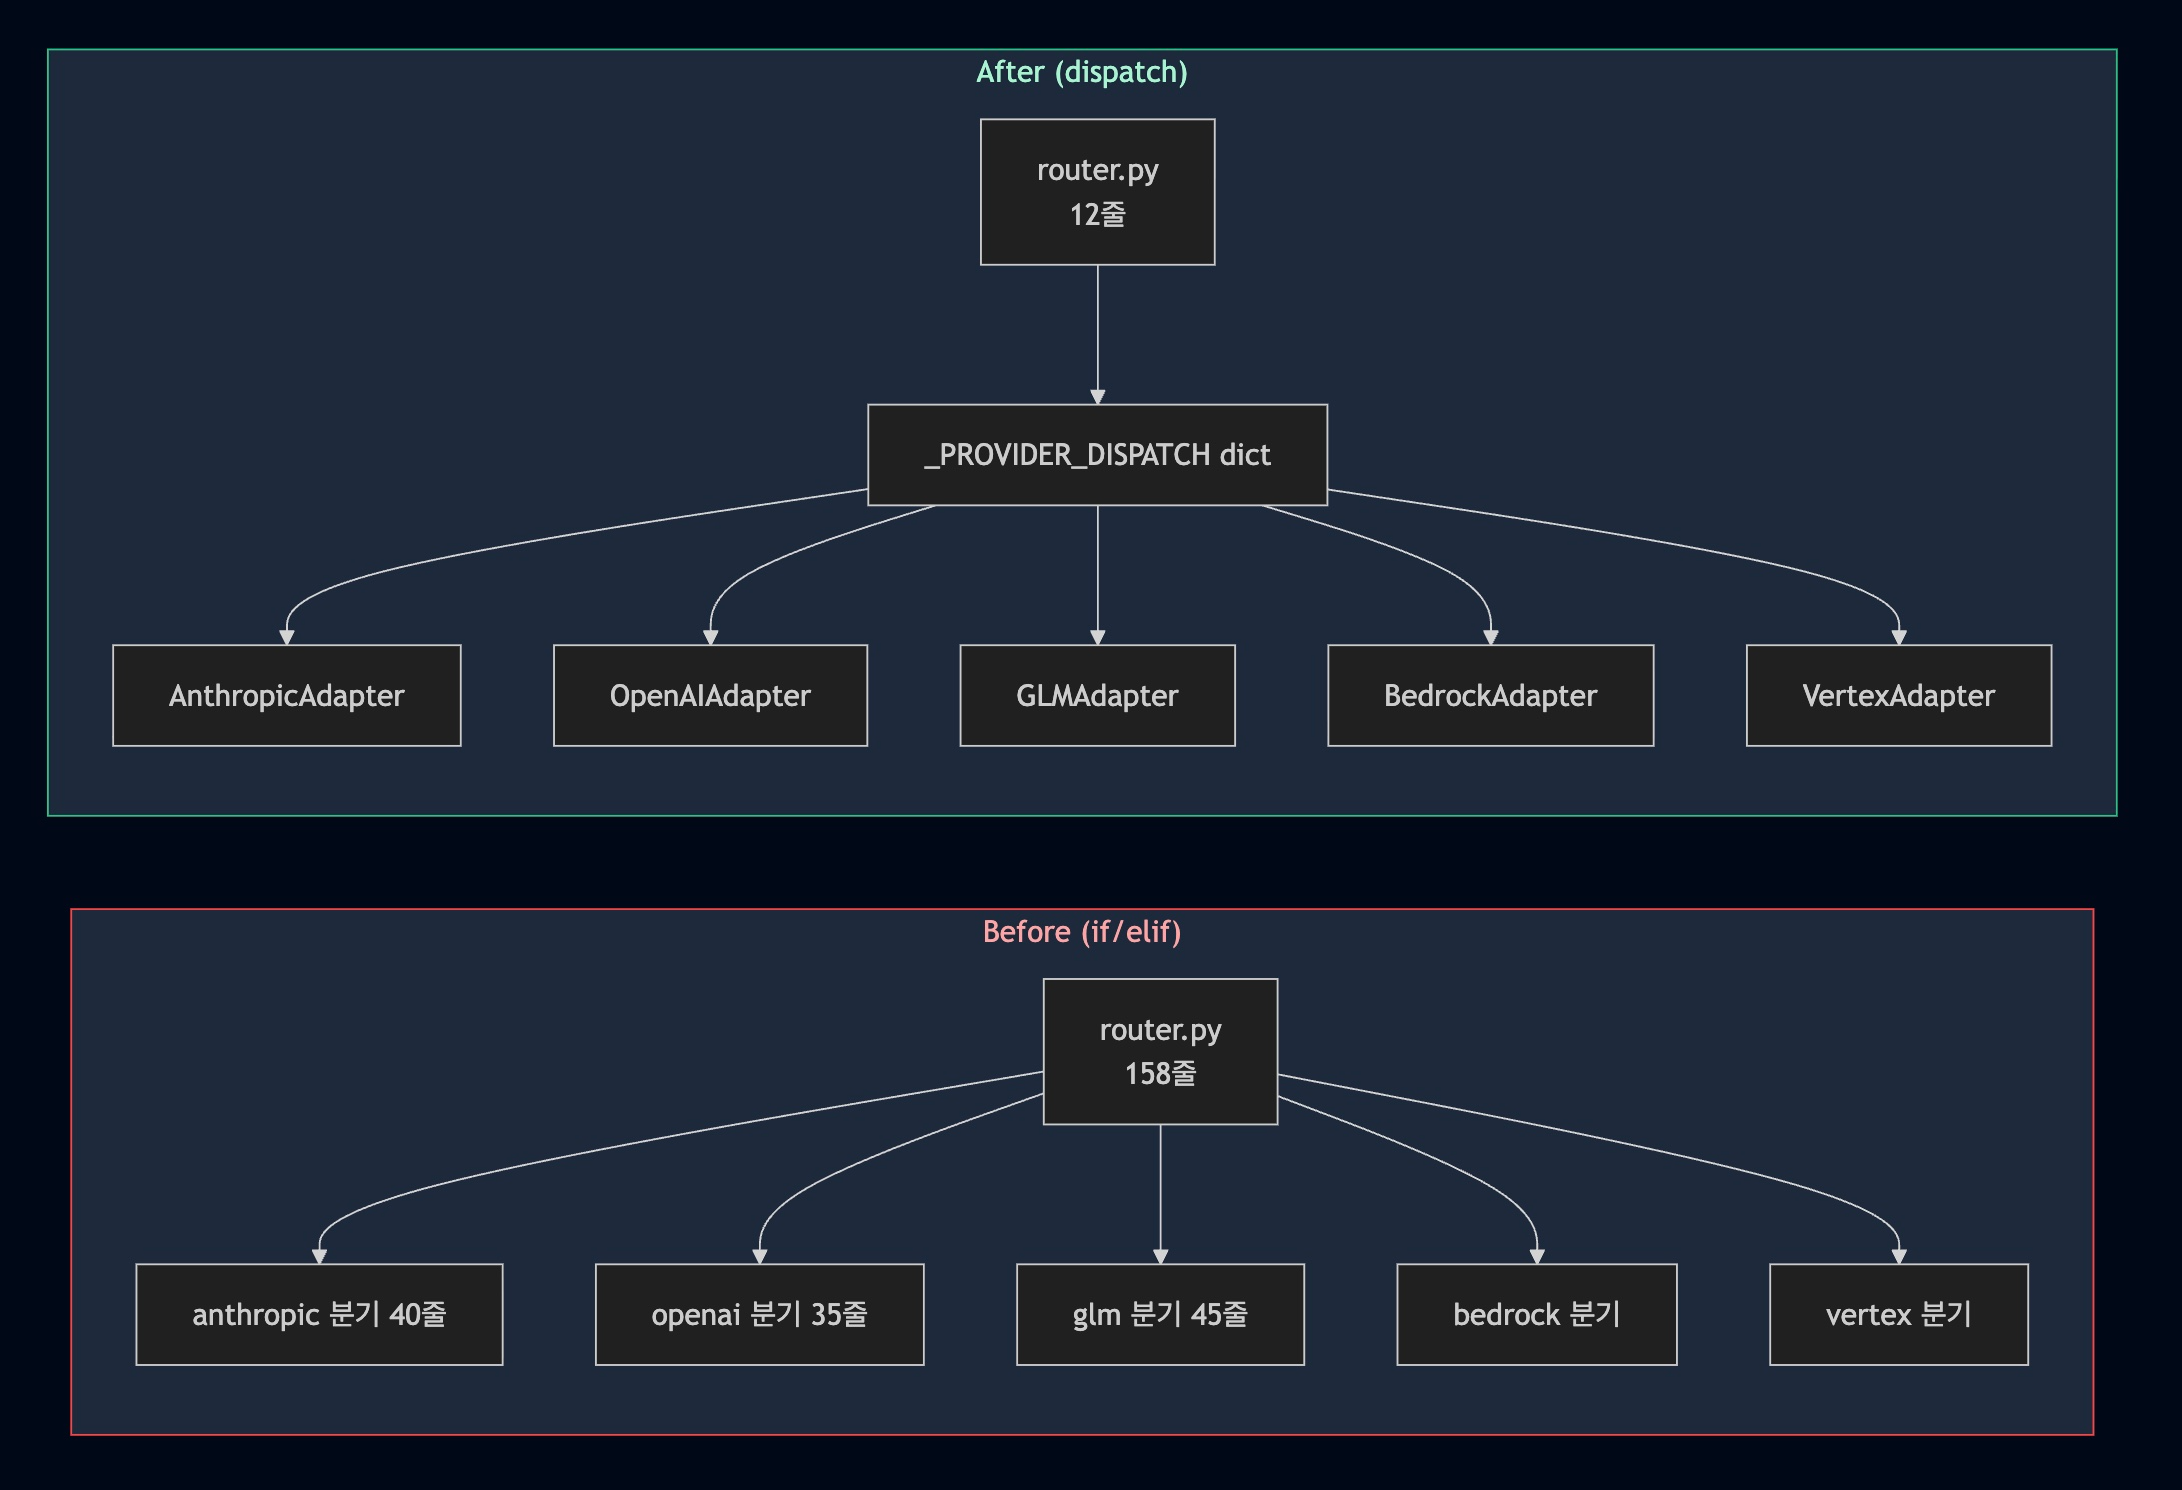Click the router.py 158줄 node
The width and height of the screenshot is (2182, 1490).
point(1160,1051)
